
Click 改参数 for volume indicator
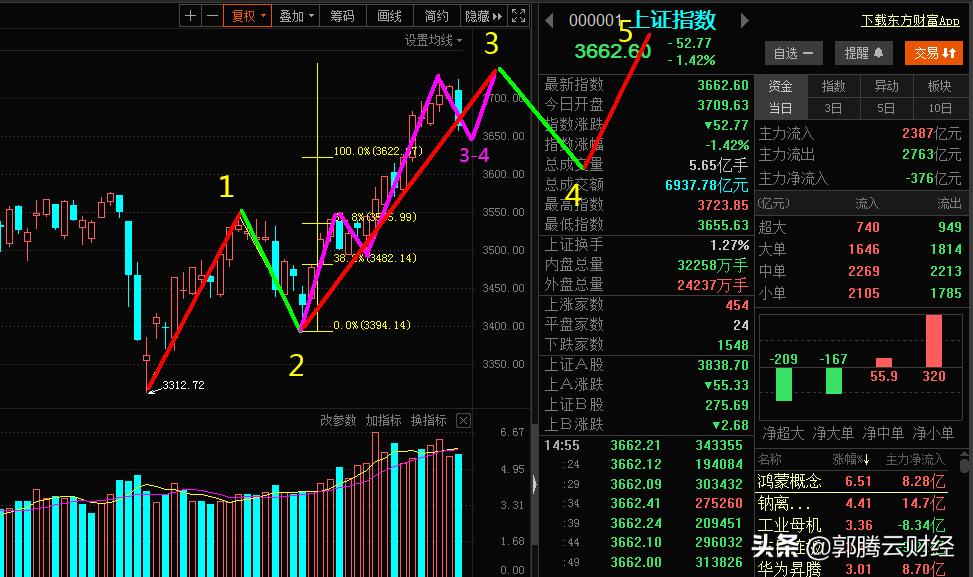point(338,421)
